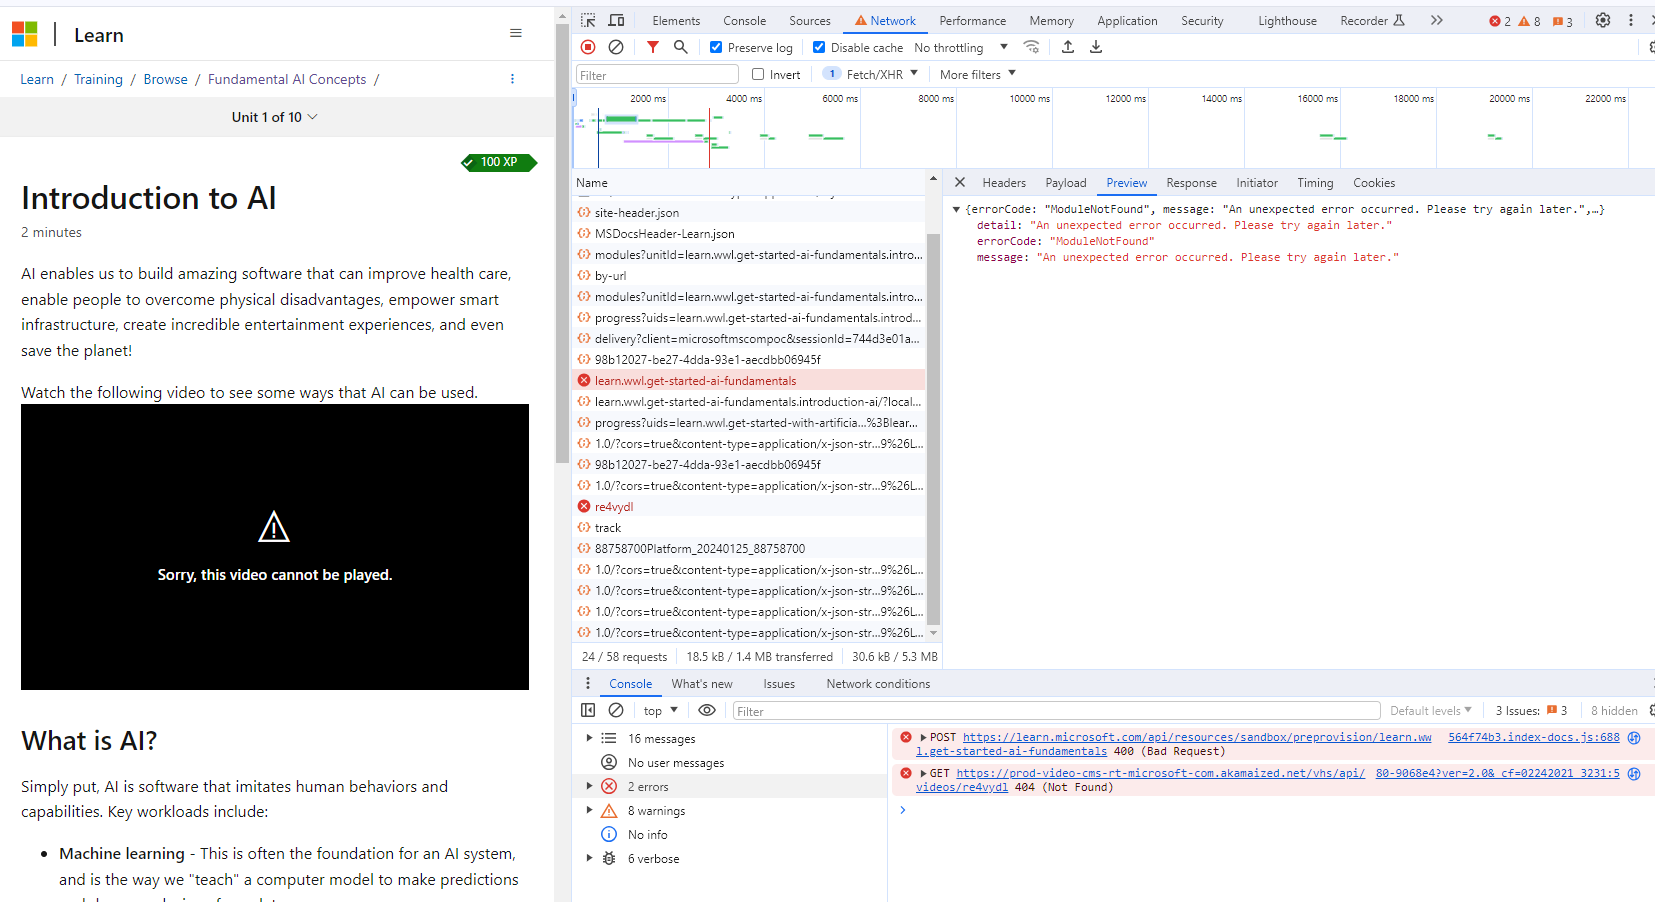Image resolution: width=1655 pixels, height=902 pixels.
Task: Open breadcrumb more-options three dots
Action: coord(512,79)
